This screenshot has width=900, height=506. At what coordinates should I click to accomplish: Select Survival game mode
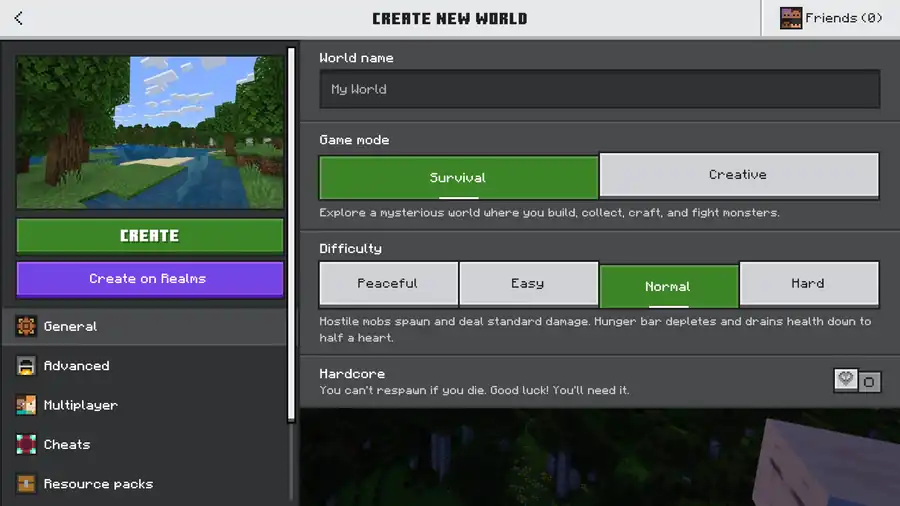pos(458,177)
